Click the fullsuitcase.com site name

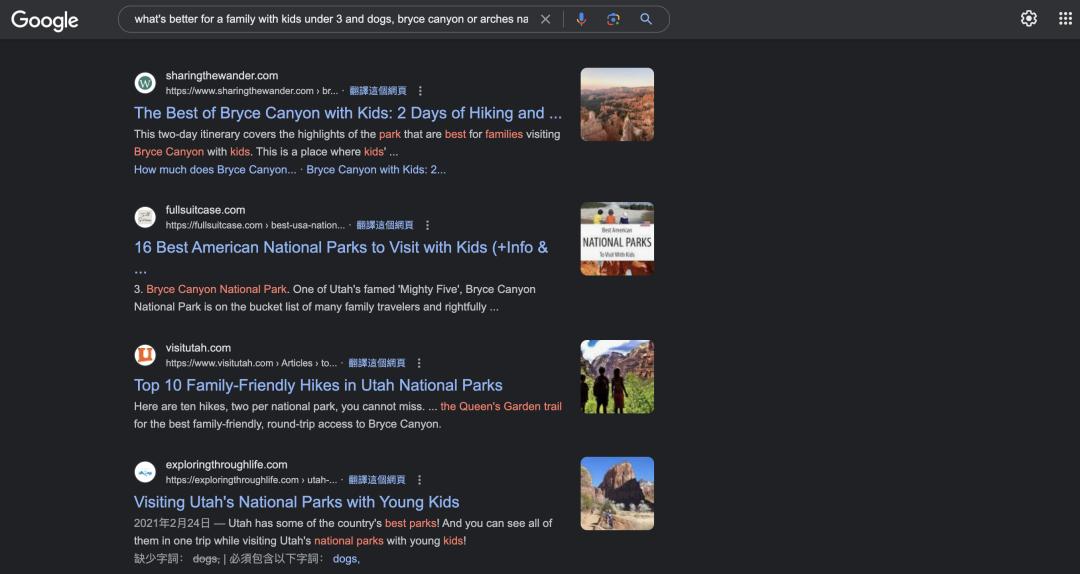(x=205, y=210)
